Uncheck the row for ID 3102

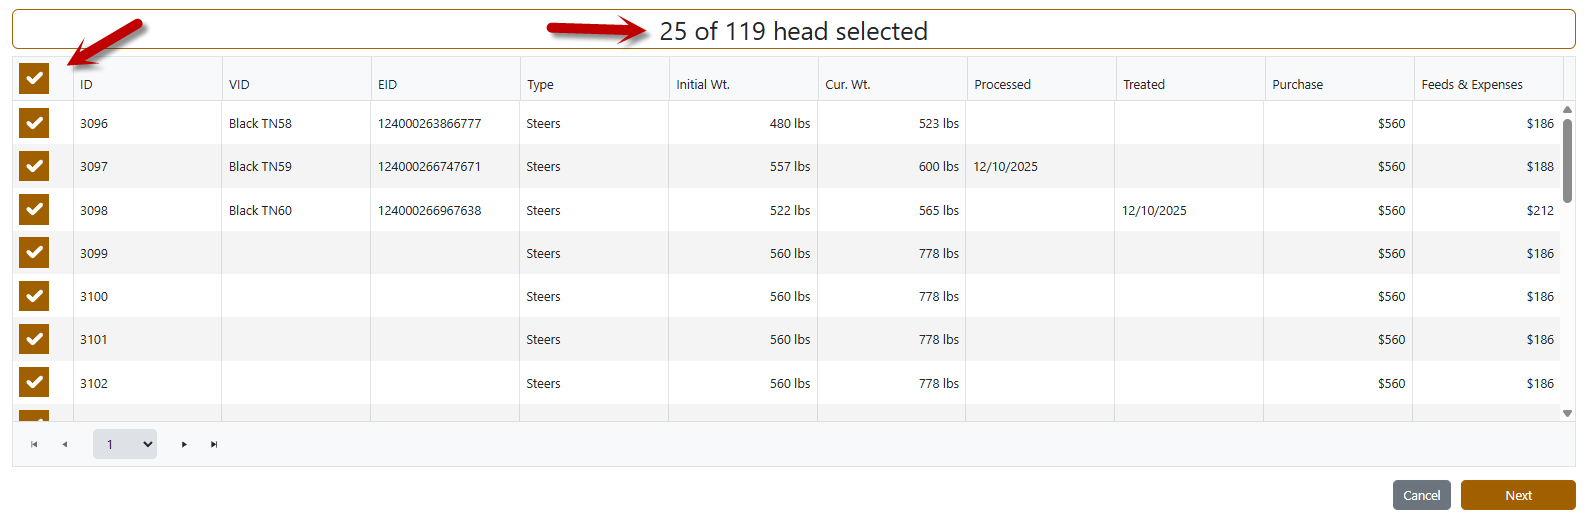pos(34,383)
